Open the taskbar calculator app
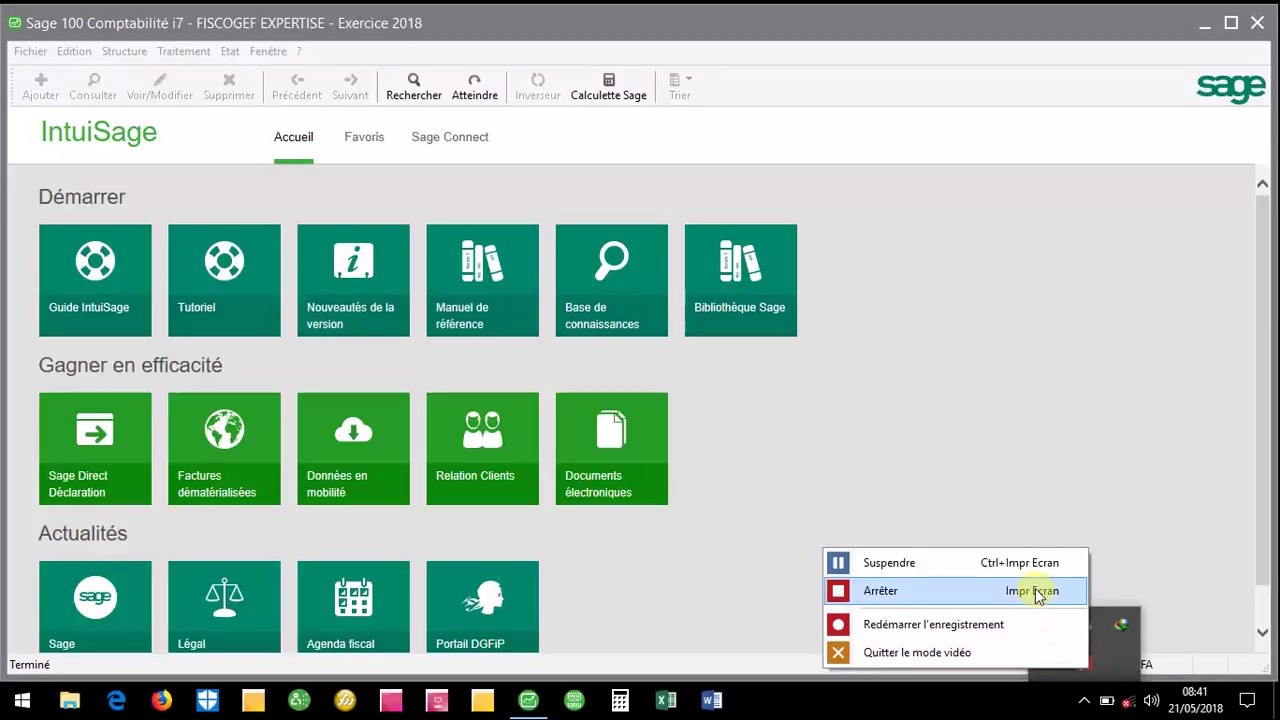The width and height of the screenshot is (1280, 720). (620, 700)
